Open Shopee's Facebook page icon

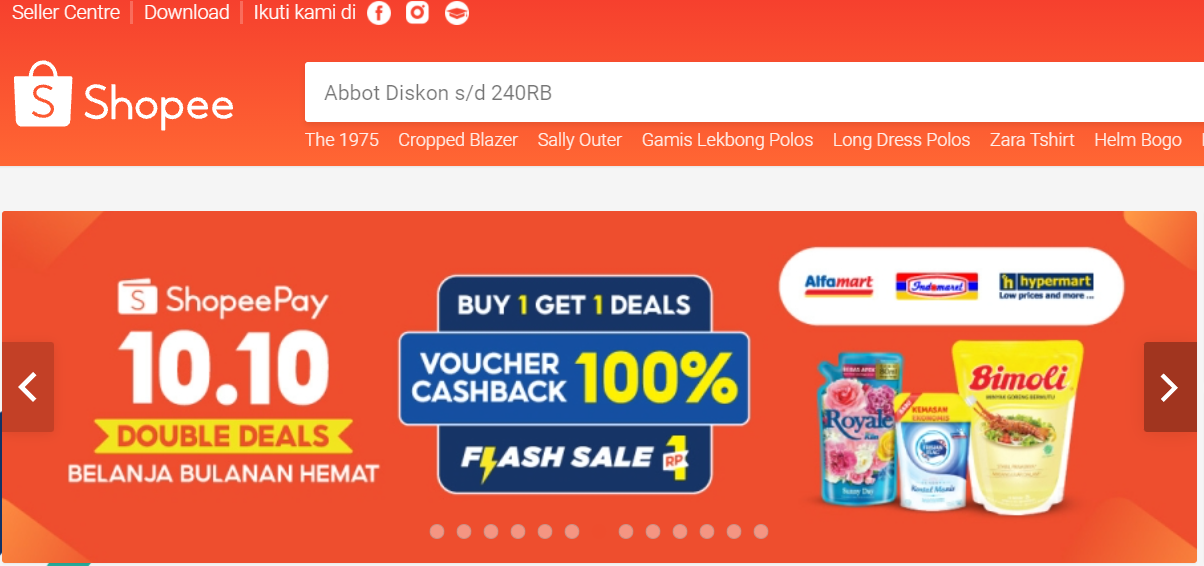point(379,13)
